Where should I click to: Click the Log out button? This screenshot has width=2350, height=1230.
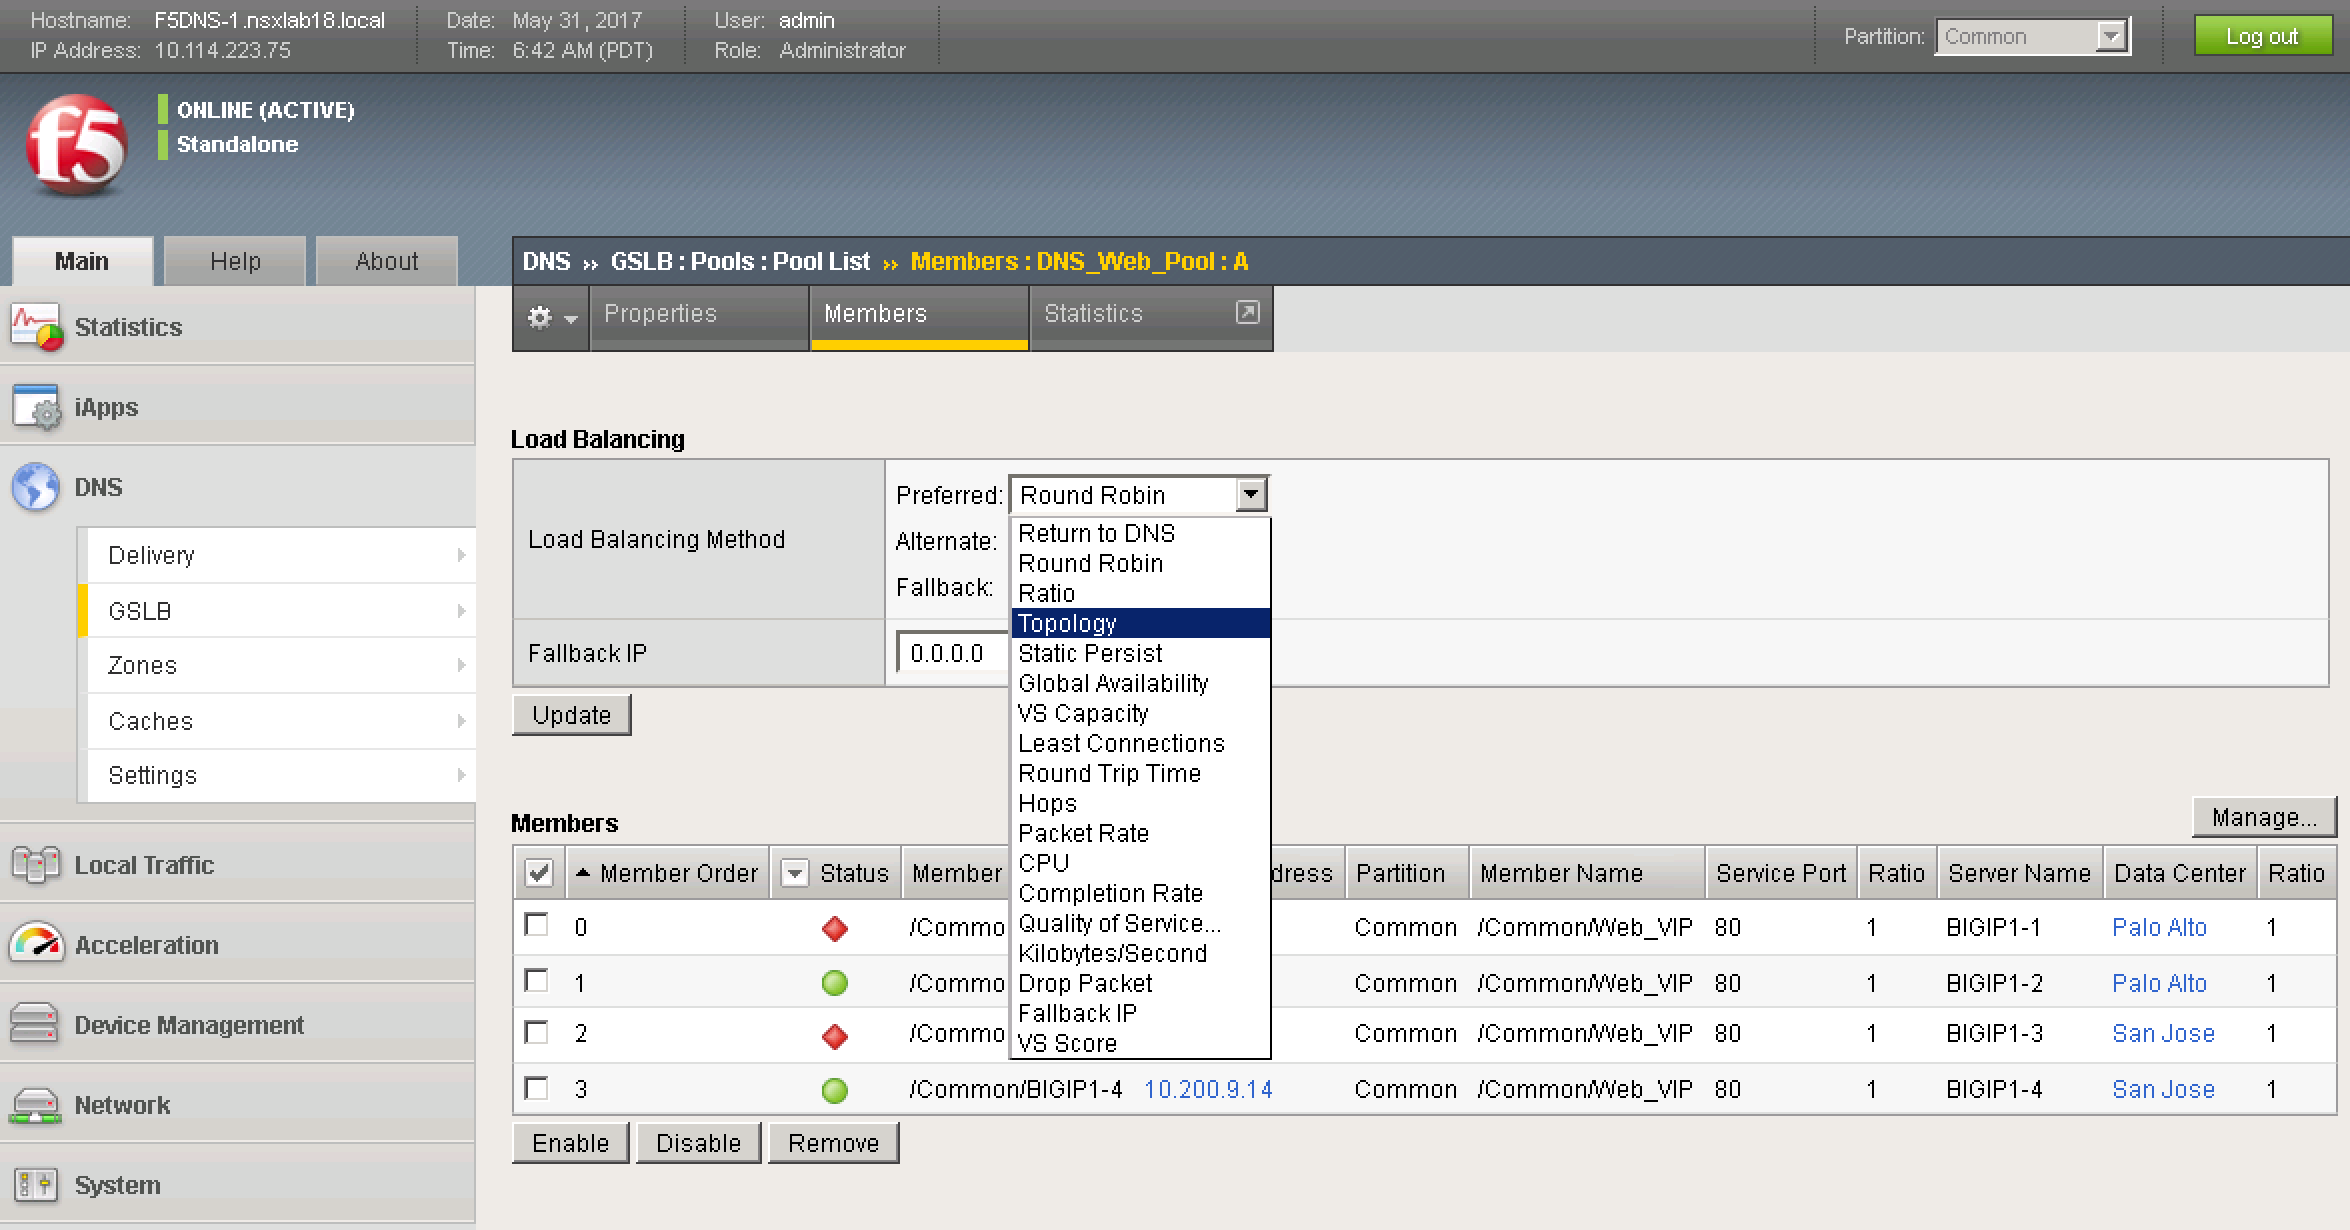tap(2262, 35)
